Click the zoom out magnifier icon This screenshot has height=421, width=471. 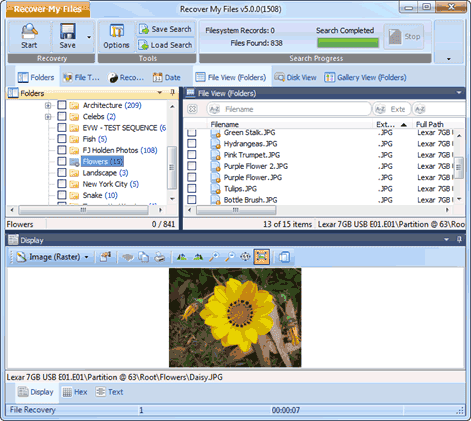[230, 257]
